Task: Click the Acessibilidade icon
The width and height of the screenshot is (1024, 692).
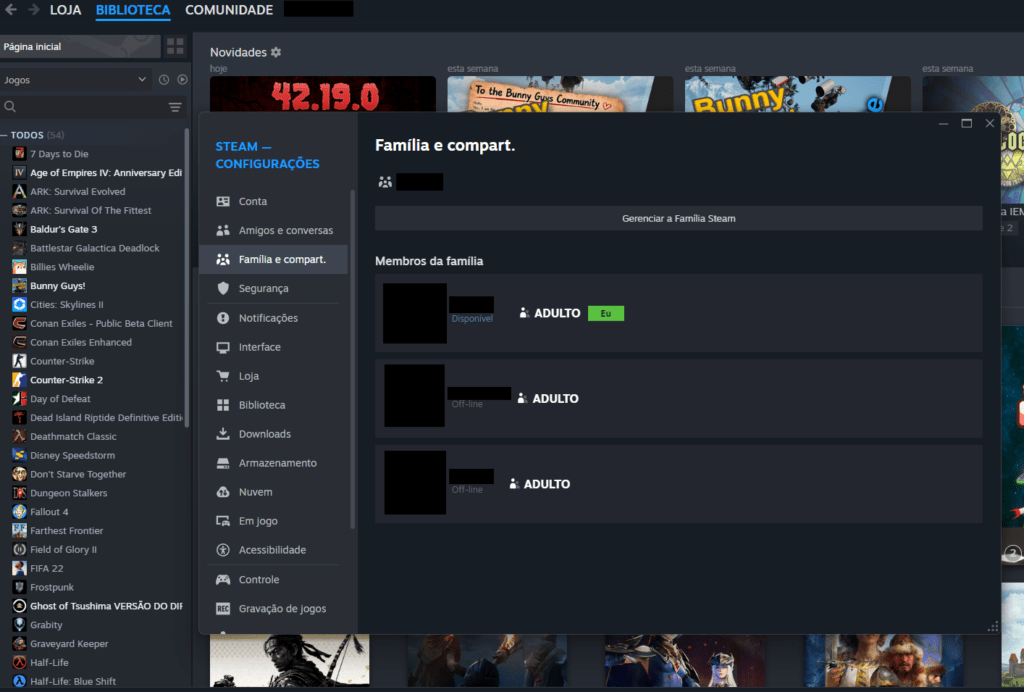Action: tap(223, 550)
